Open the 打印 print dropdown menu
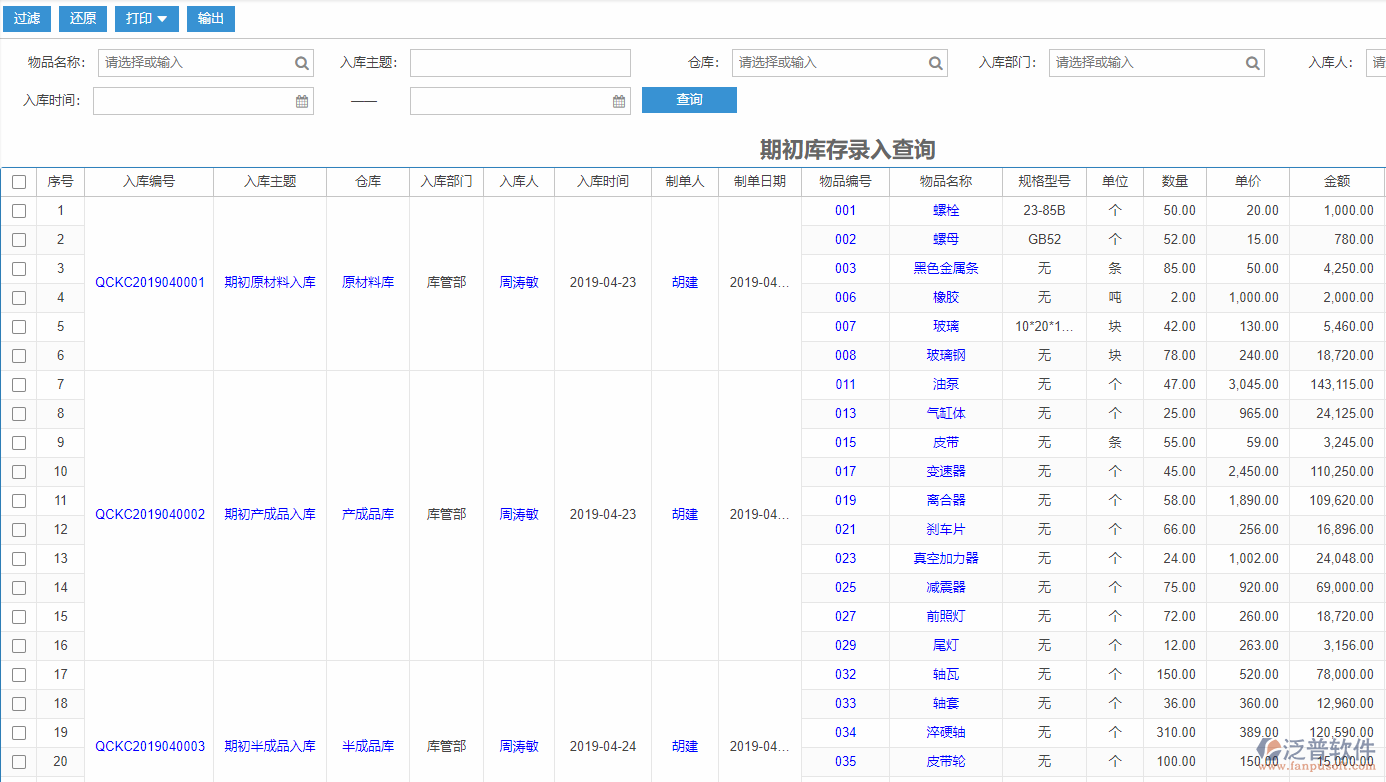1386x782 pixels. [146, 18]
